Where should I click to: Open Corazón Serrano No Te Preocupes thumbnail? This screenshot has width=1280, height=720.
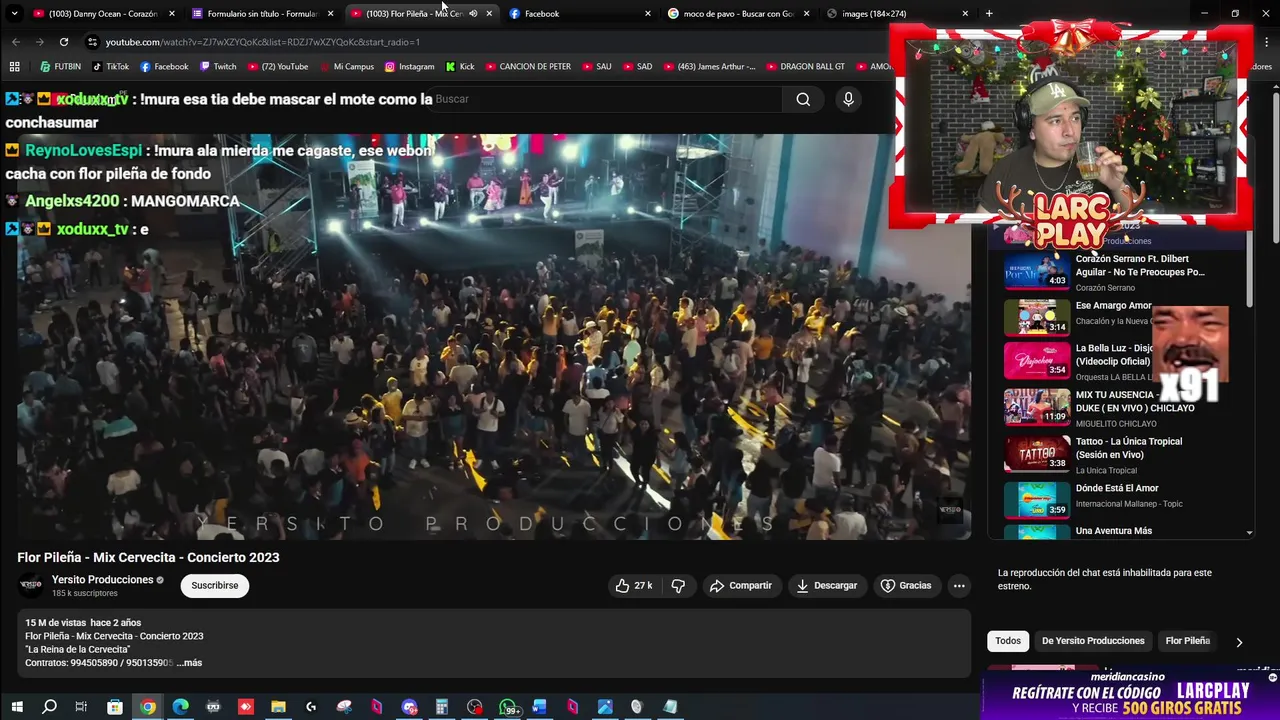(1036, 271)
